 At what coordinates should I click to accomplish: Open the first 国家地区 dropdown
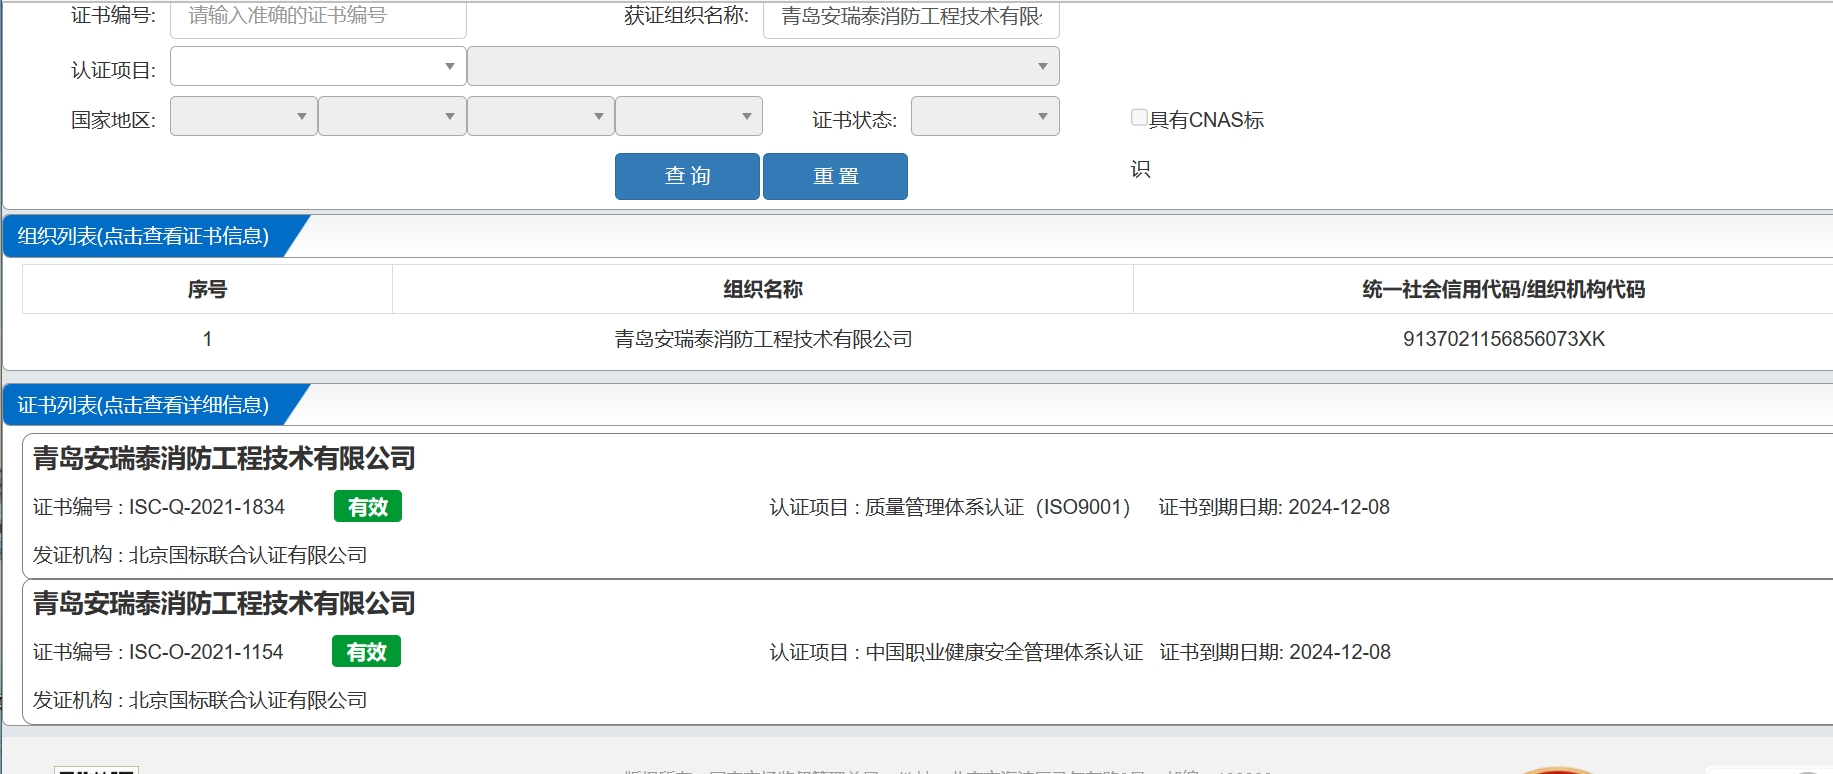click(244, 116)
